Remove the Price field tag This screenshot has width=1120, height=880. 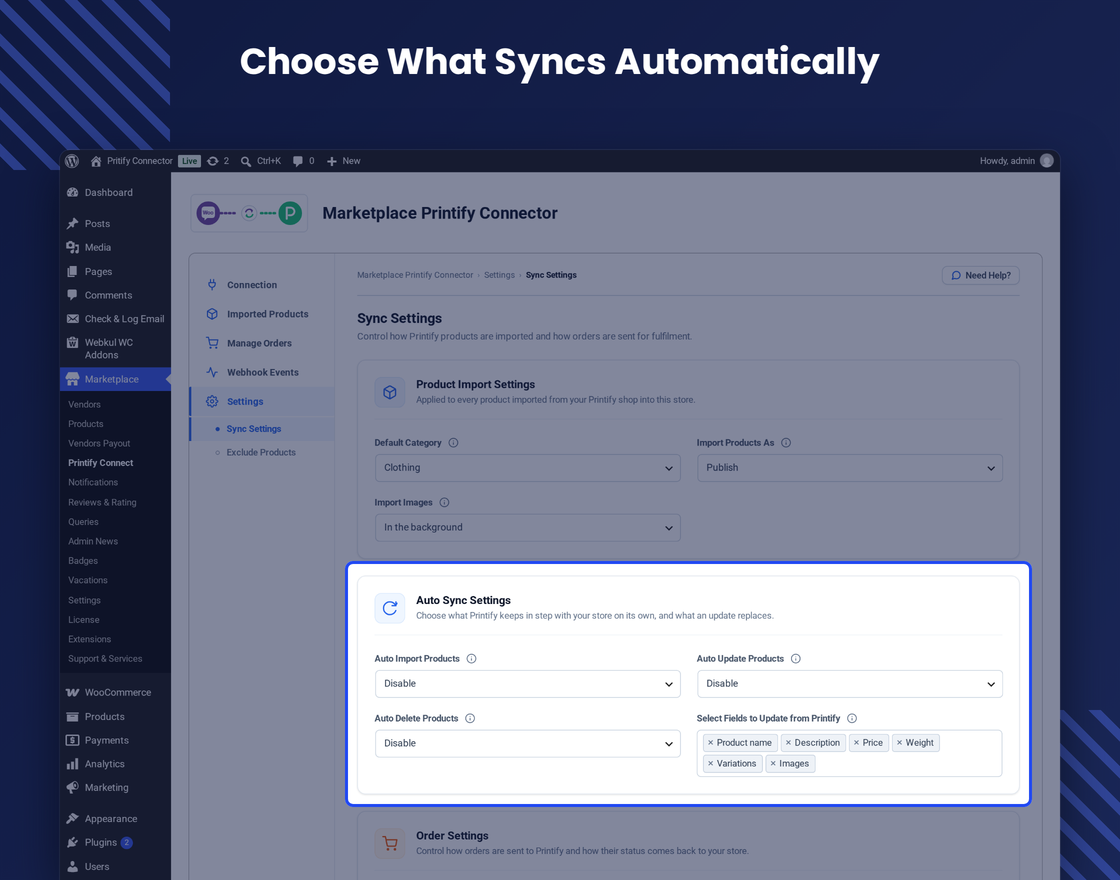click(856, 743)
